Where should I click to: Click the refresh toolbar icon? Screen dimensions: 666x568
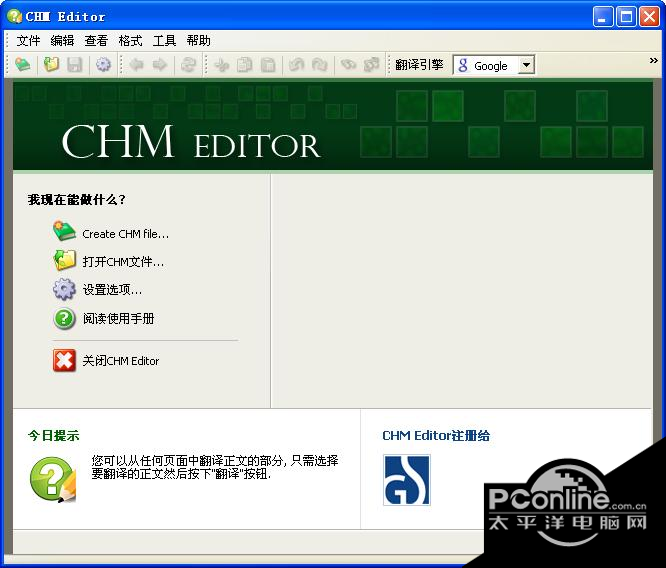(x=188, y=65)
